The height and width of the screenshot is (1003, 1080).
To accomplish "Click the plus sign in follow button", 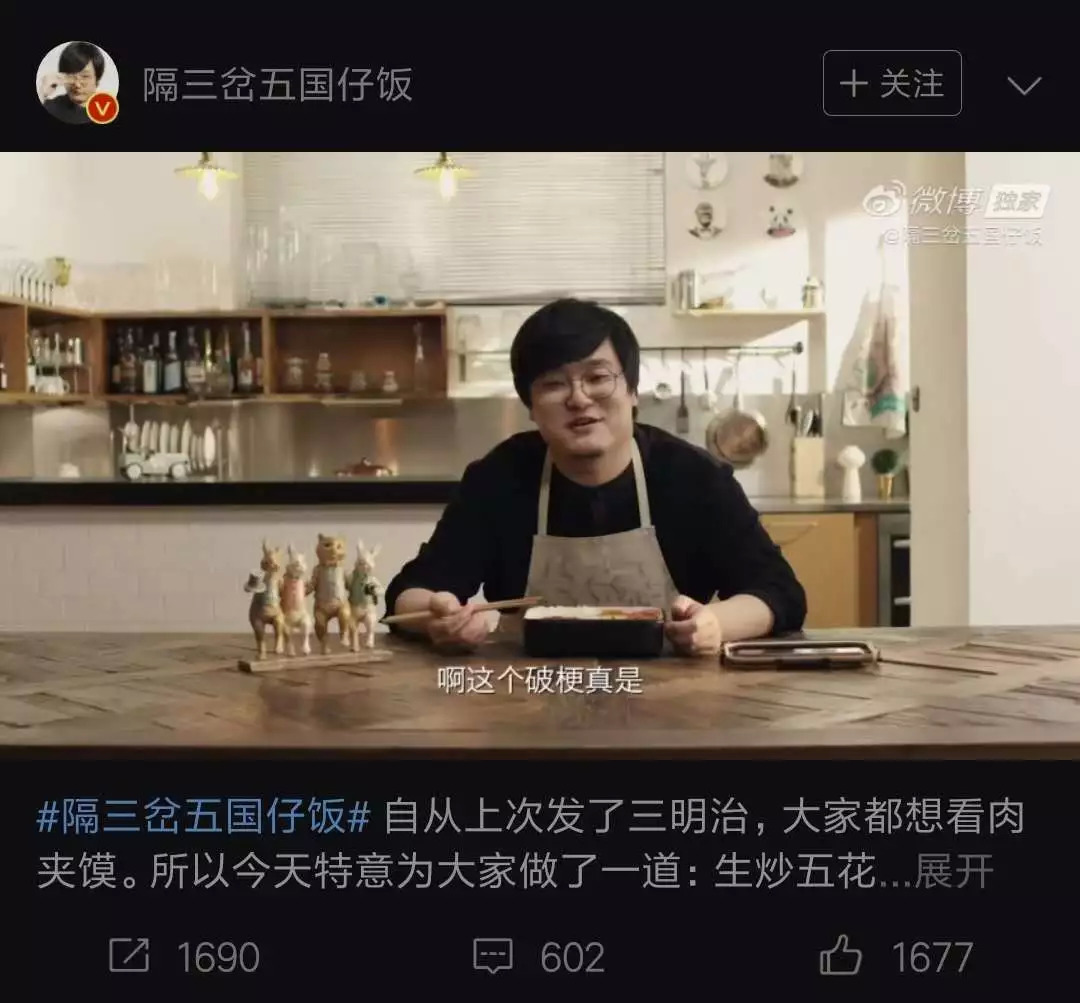I will pyautogui.click(x=853, y=84).
